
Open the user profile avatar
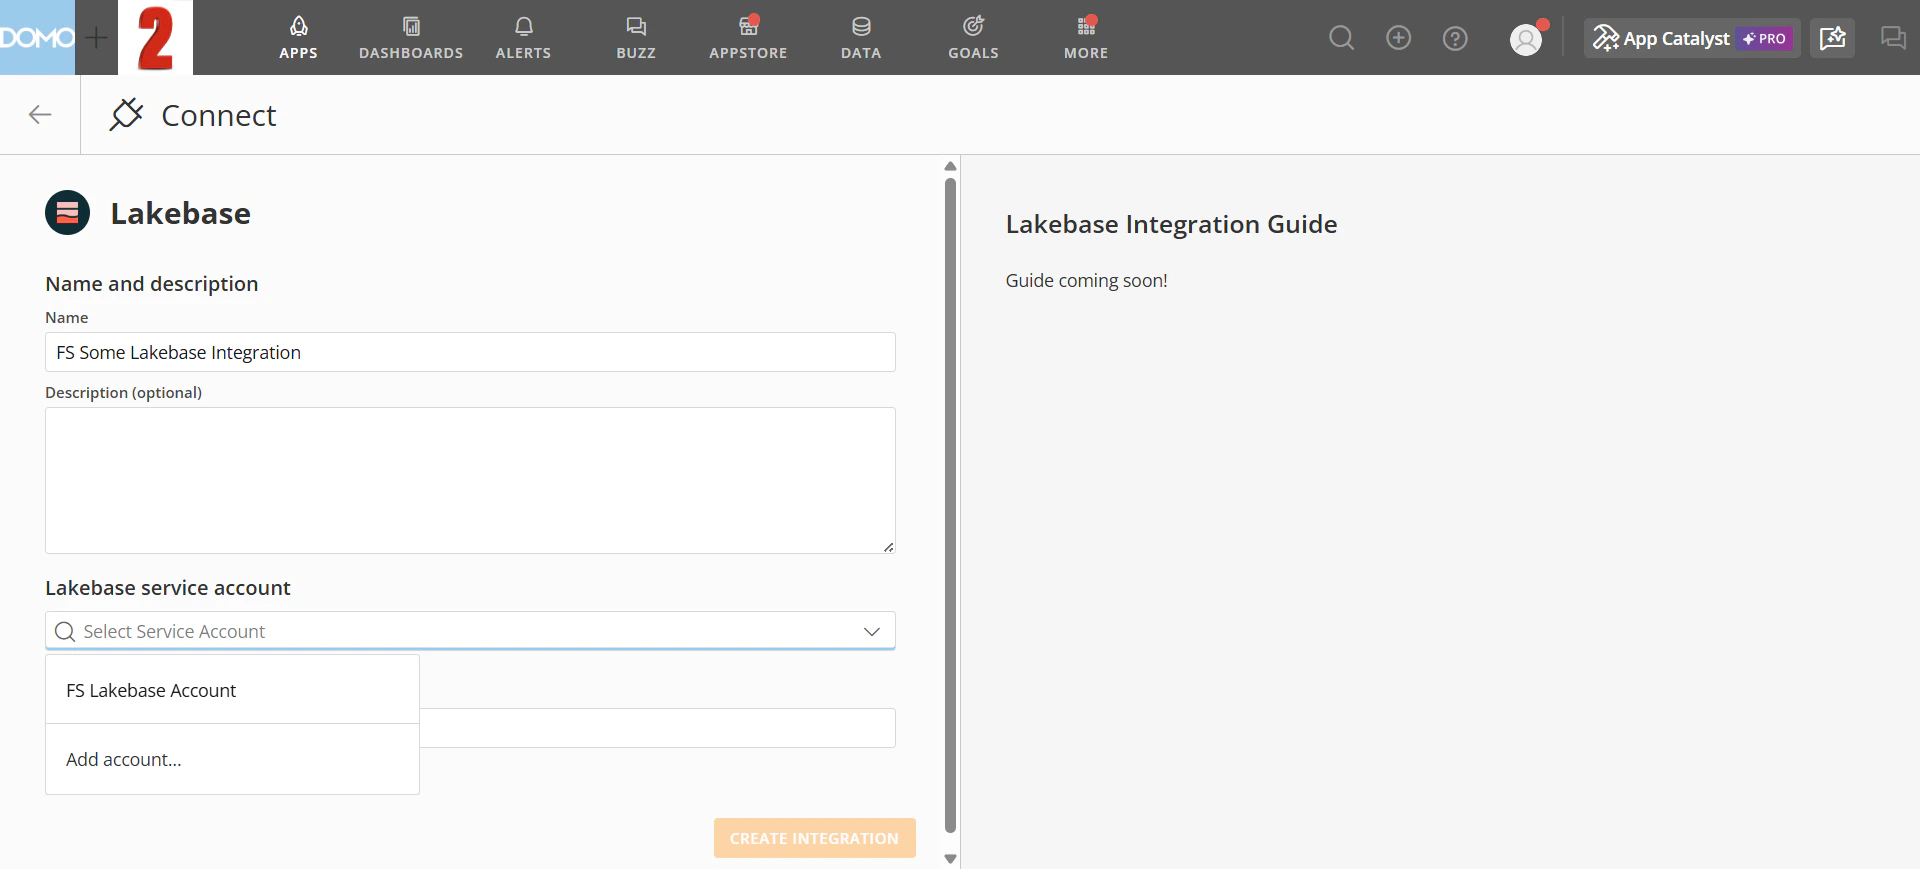pyautogui.click(x=1526, y=39)
